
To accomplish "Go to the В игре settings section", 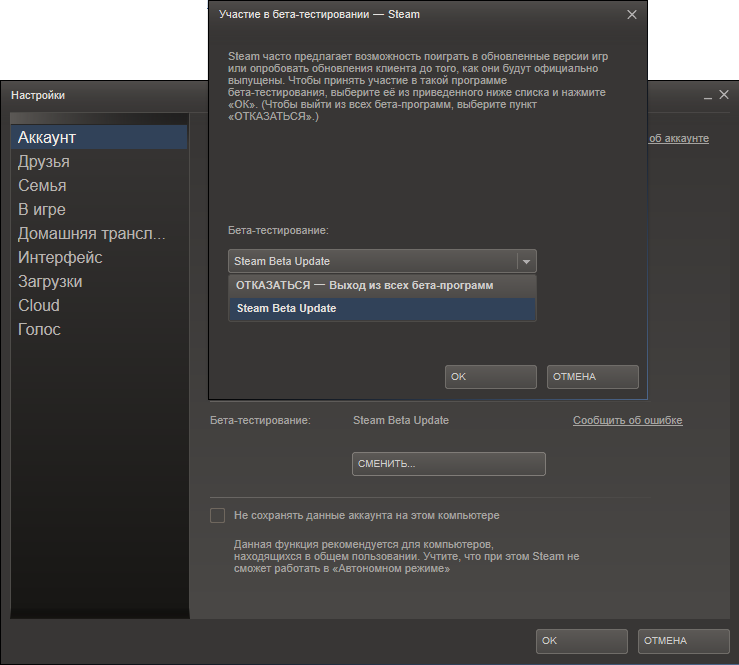I will click(99, 209).
